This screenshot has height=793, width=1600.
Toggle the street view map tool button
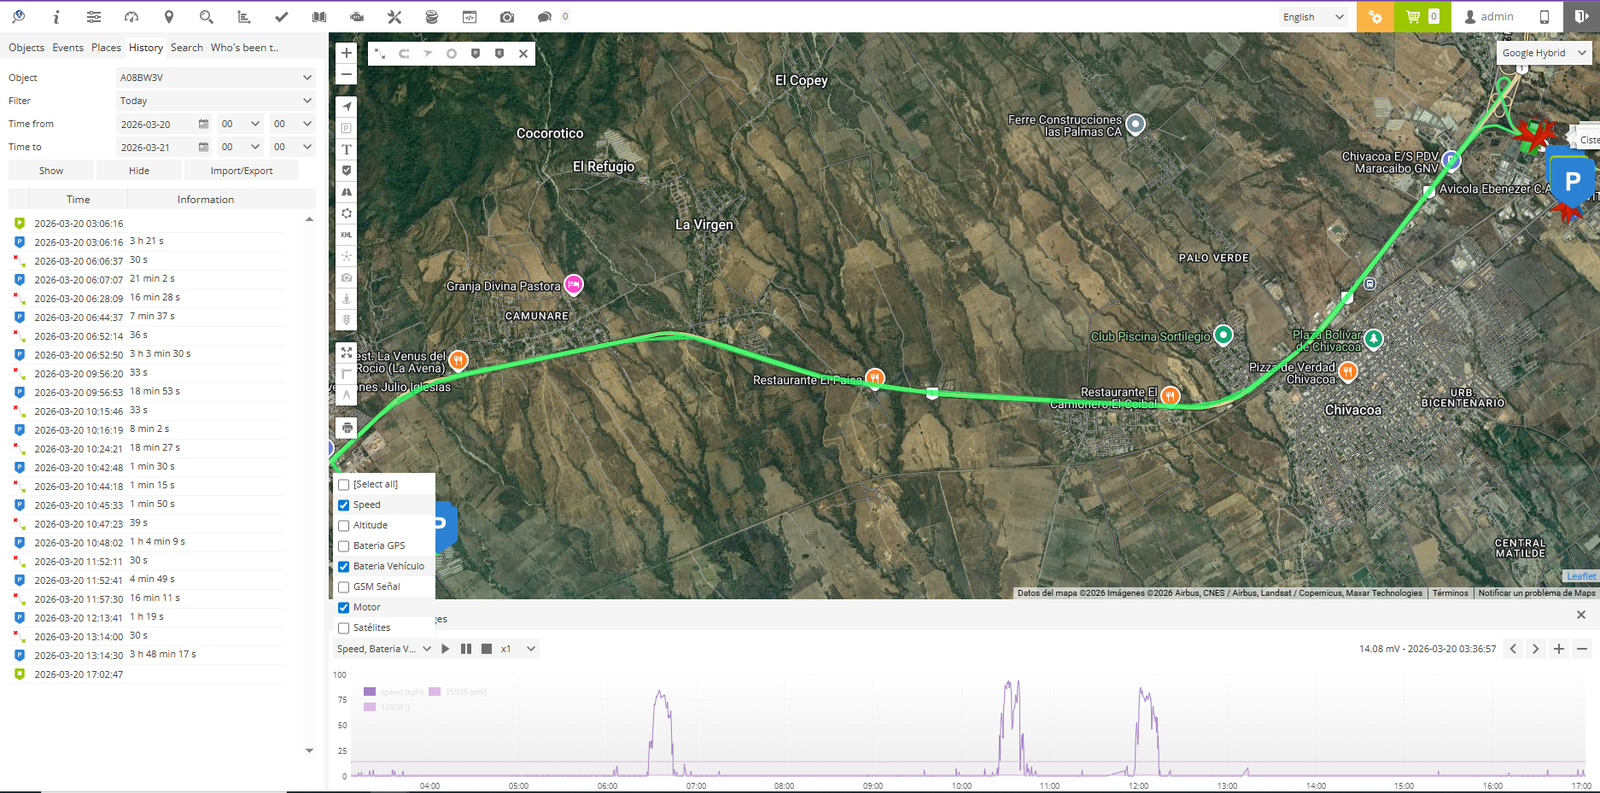347,299
